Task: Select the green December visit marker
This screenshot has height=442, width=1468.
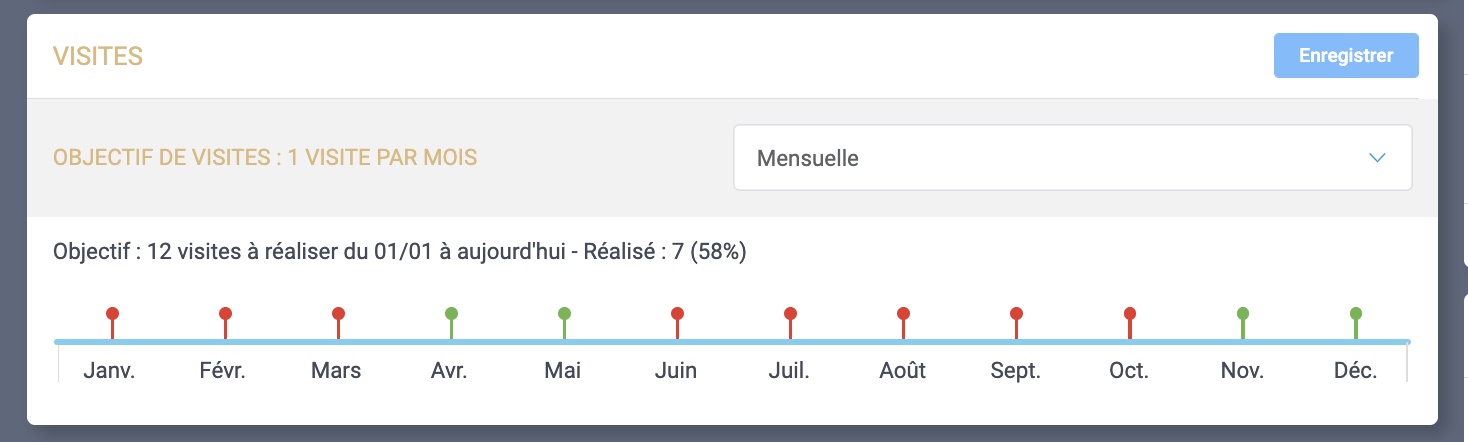Action: coord(1356,314)
